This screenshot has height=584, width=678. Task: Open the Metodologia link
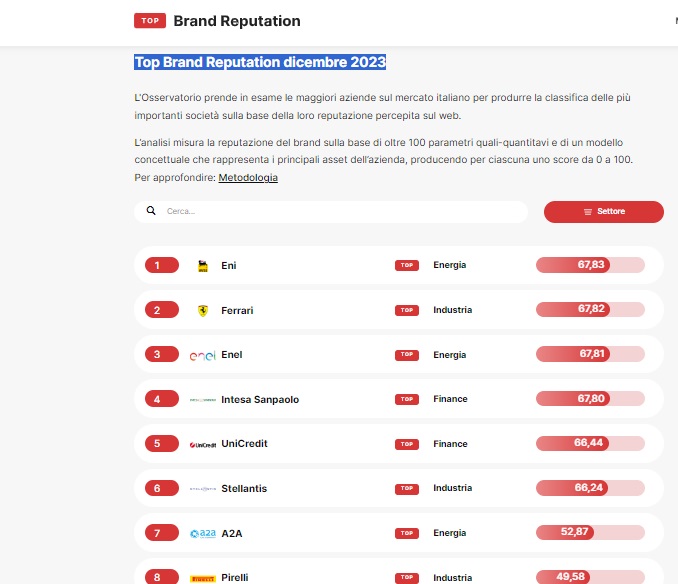point(248,177)
